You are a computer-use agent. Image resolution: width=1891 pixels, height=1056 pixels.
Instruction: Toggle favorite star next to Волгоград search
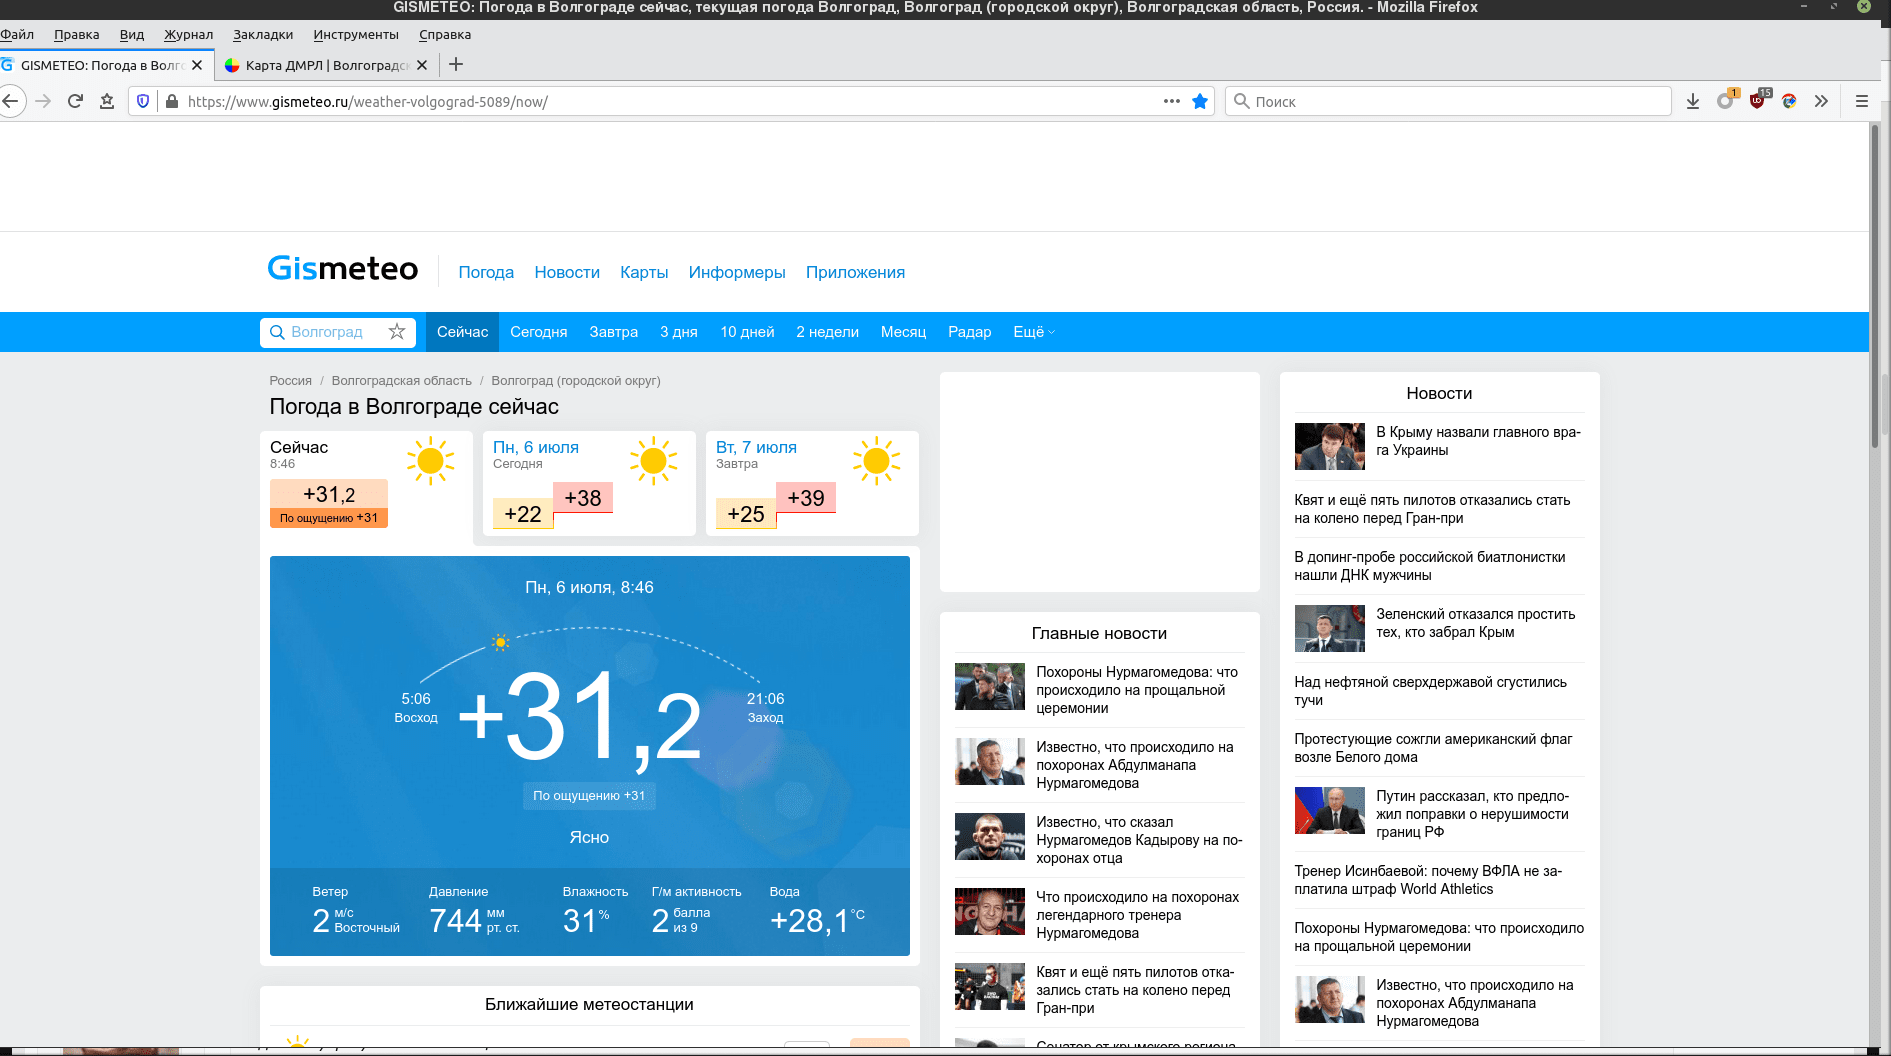397,332
